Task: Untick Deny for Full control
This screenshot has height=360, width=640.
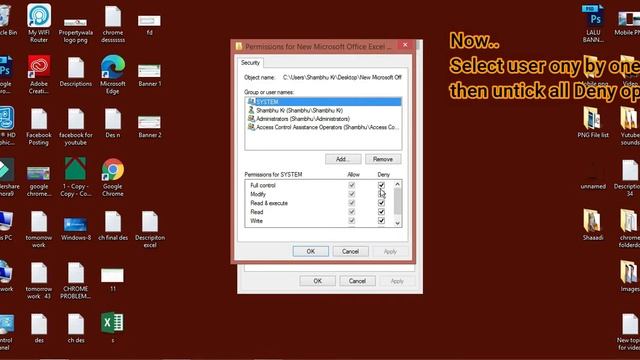Action: (381, 185)
